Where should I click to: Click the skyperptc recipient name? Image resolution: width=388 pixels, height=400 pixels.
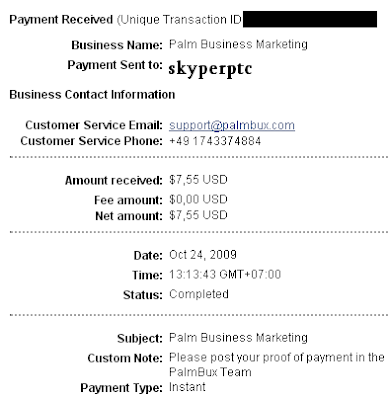(210, 69)
